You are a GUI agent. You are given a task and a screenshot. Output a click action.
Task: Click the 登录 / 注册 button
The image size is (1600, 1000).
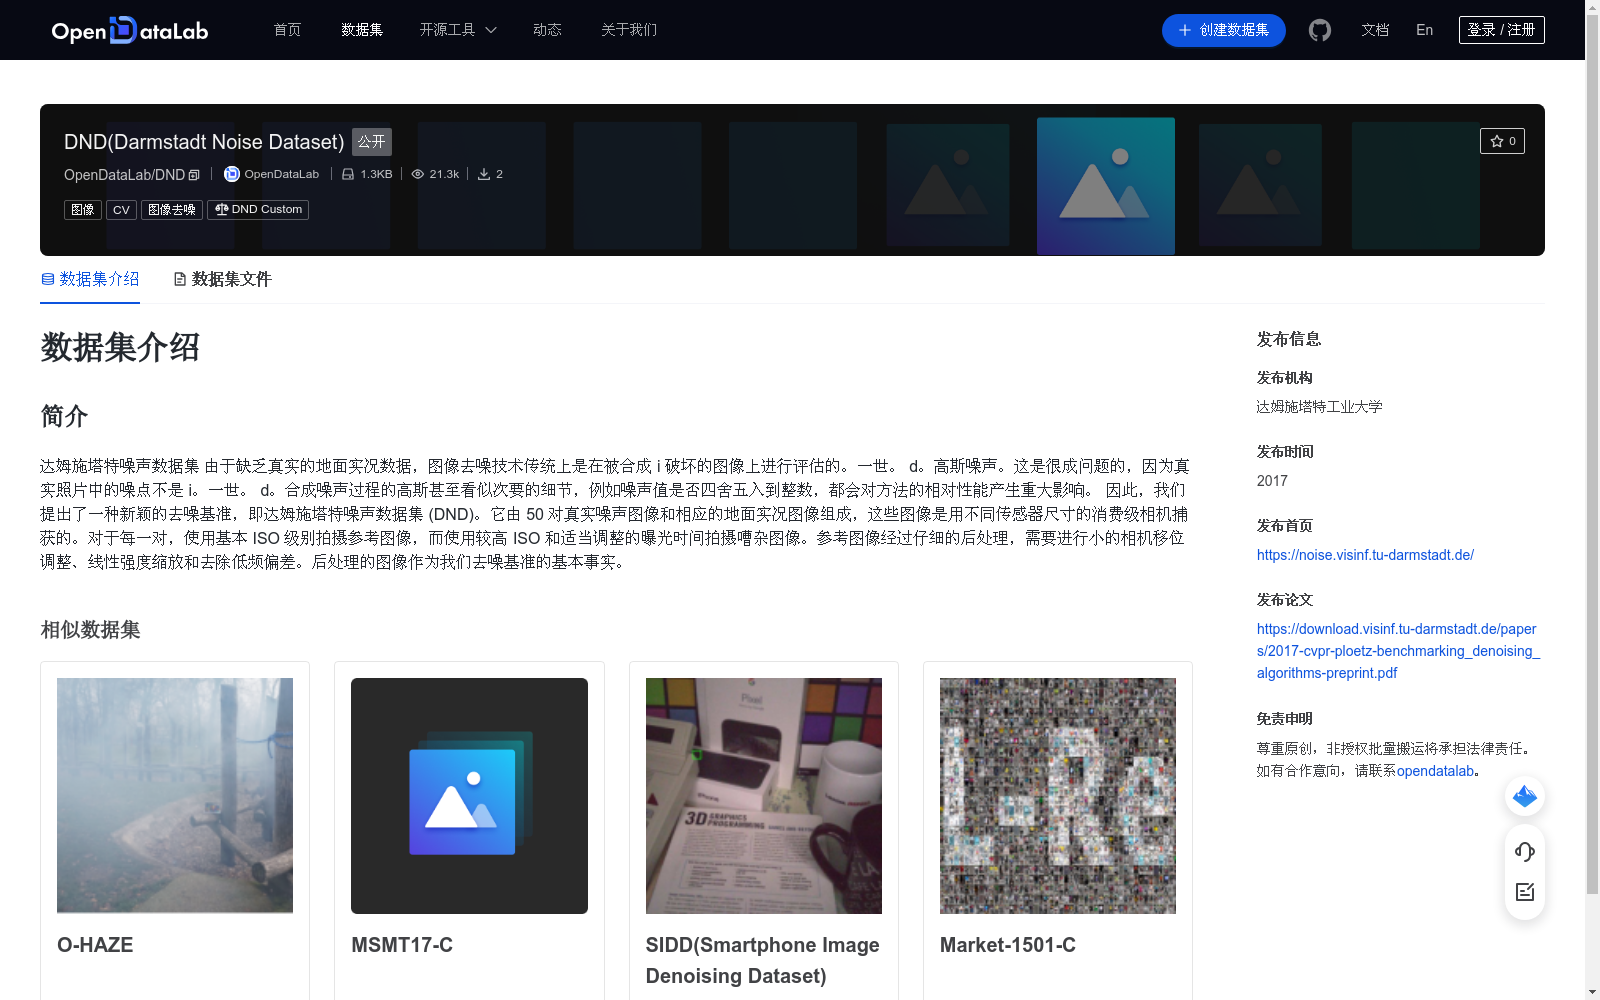pyautogui.click(x=1502, y=30)
